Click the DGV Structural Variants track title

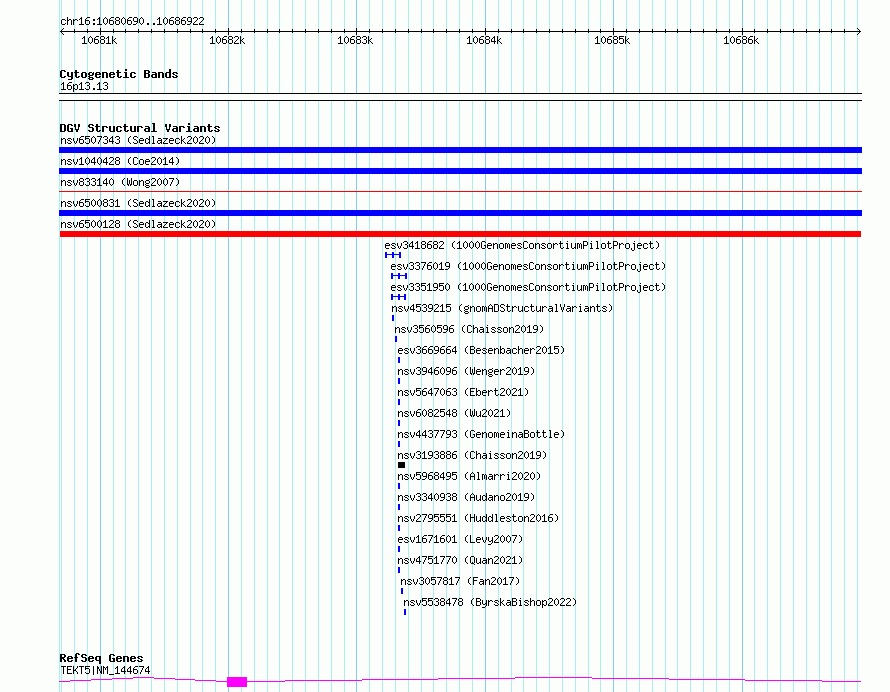click(140, 128)
